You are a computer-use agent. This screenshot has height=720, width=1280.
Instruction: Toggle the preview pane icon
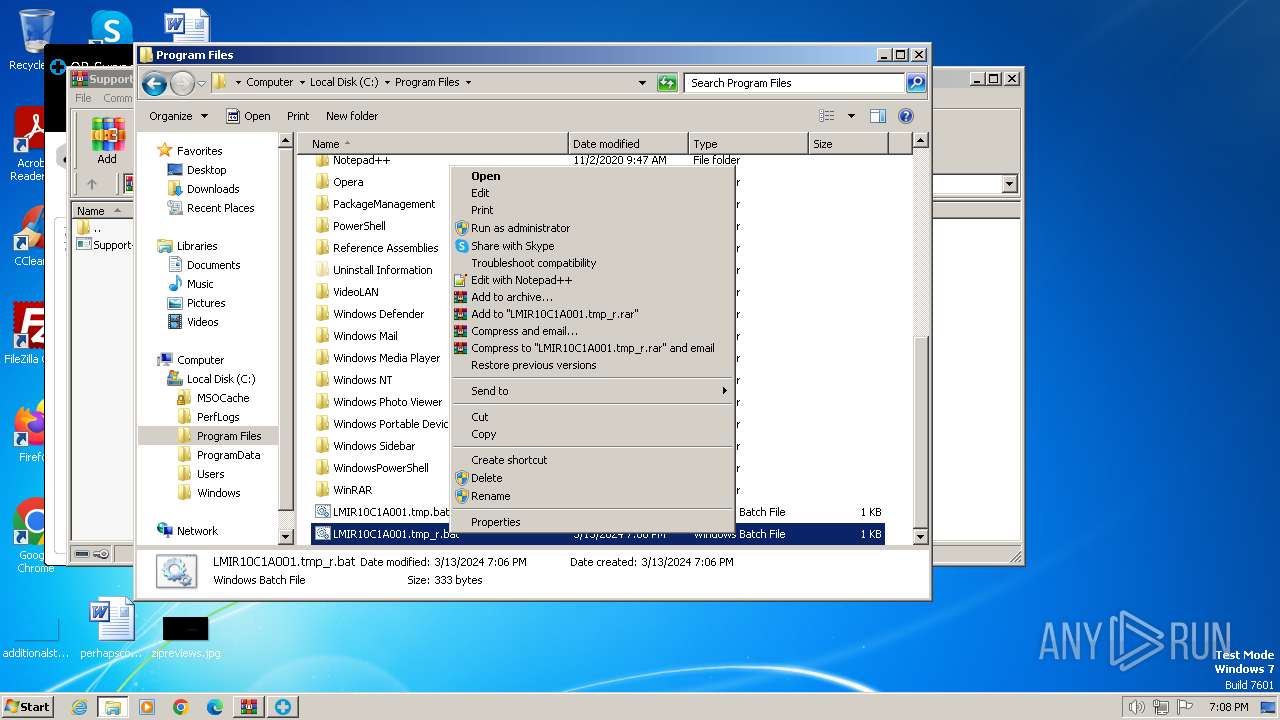(877, 116)
